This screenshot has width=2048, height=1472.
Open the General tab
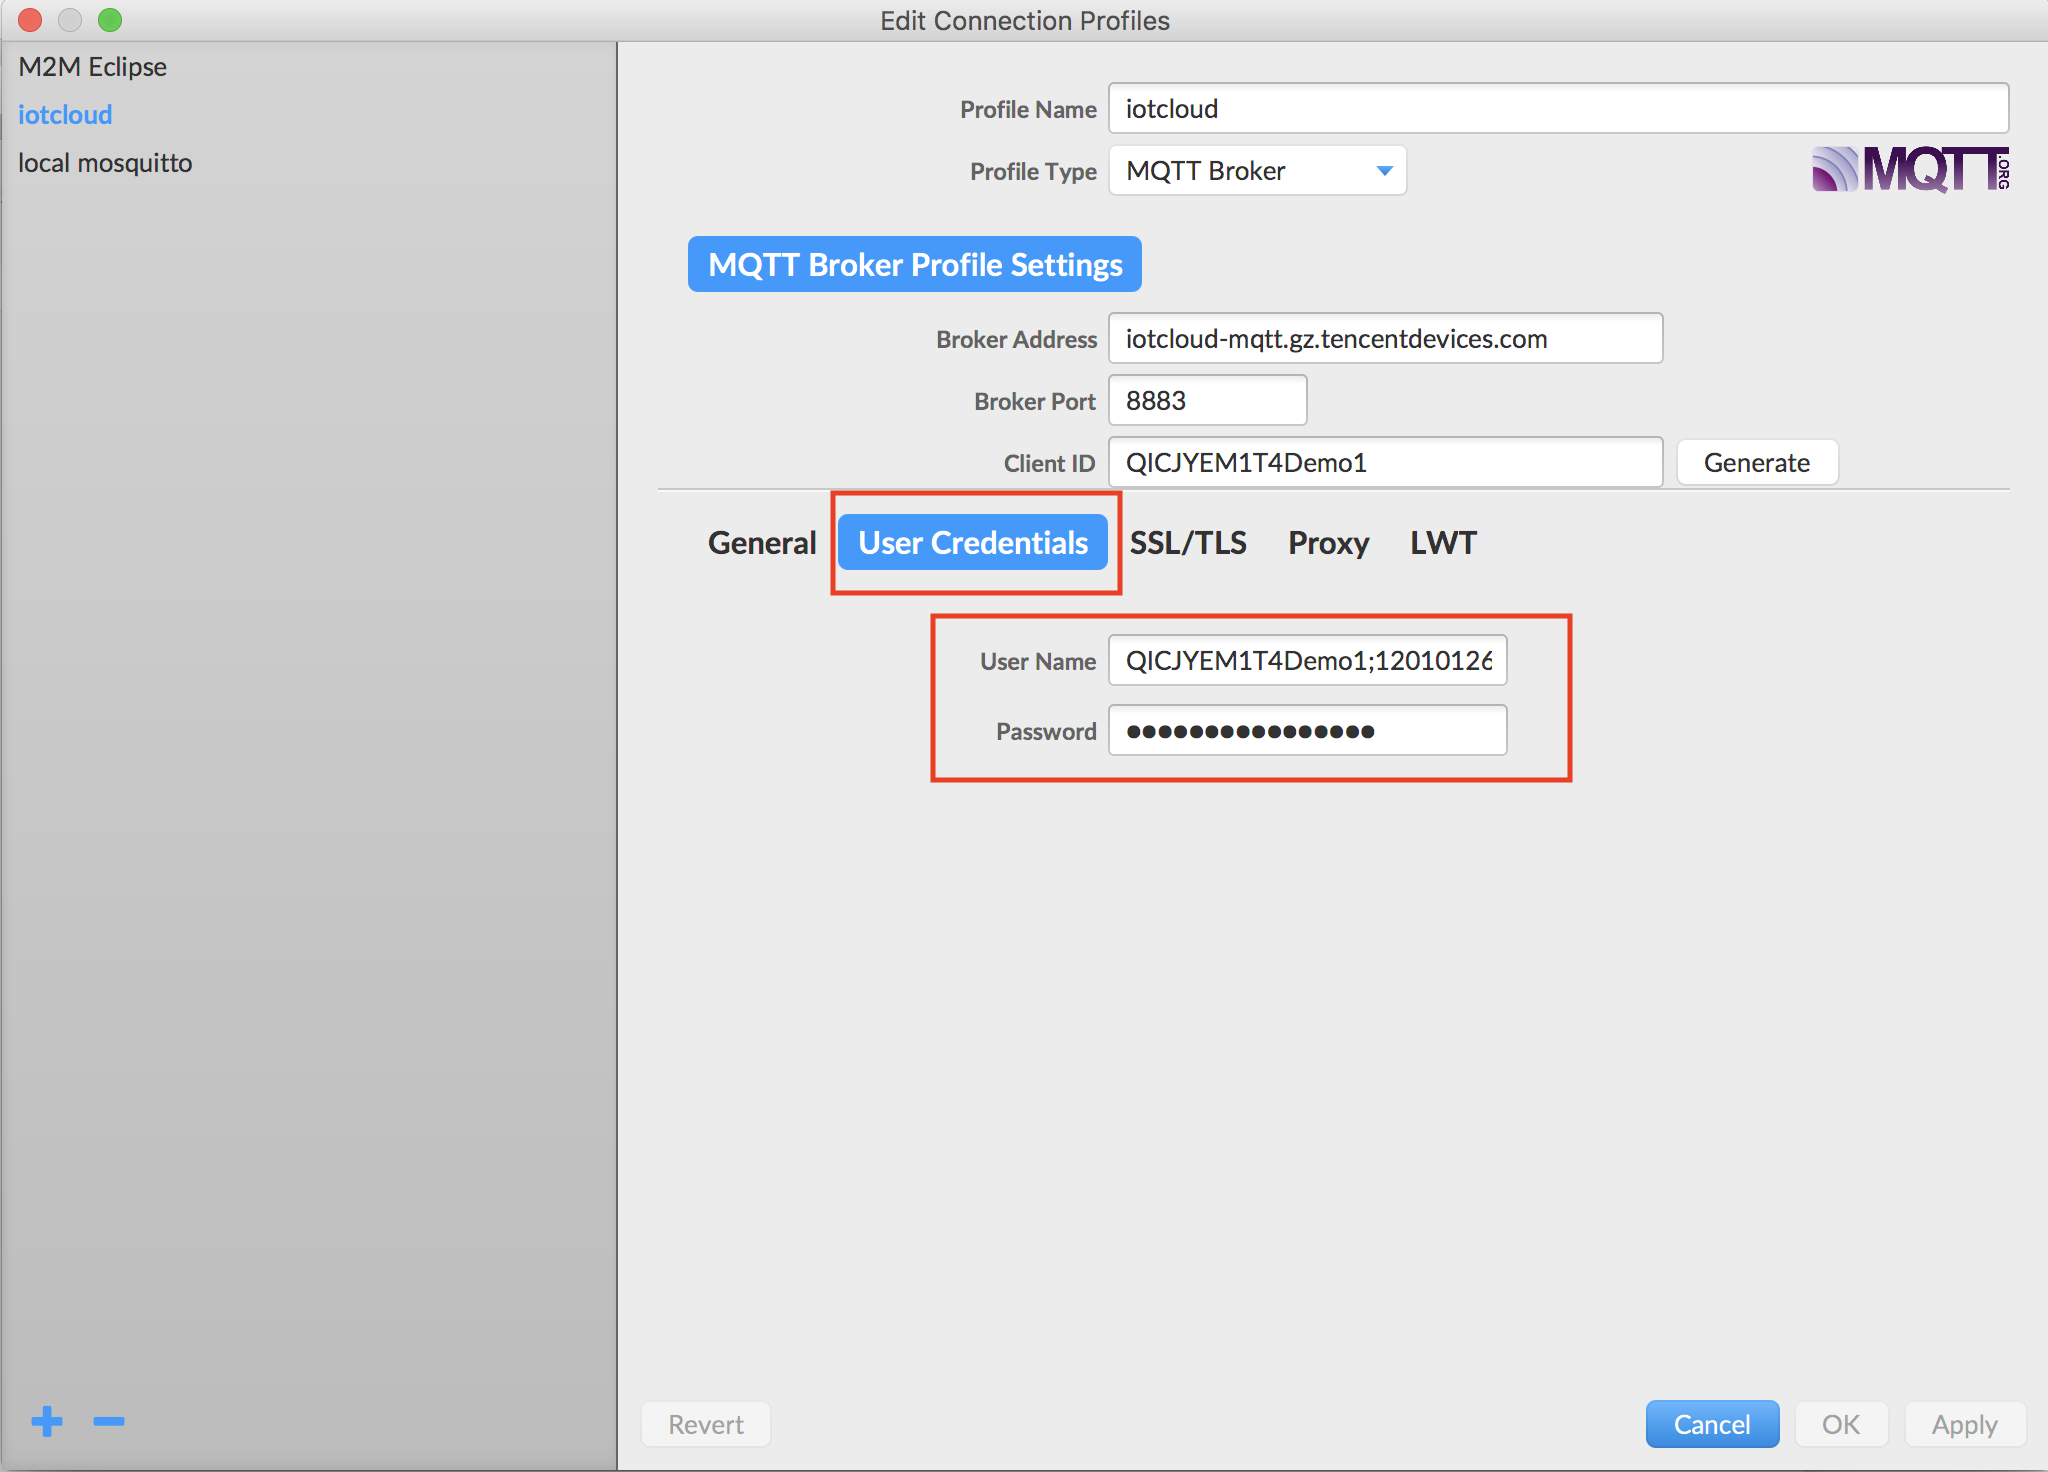click(761, 542)
